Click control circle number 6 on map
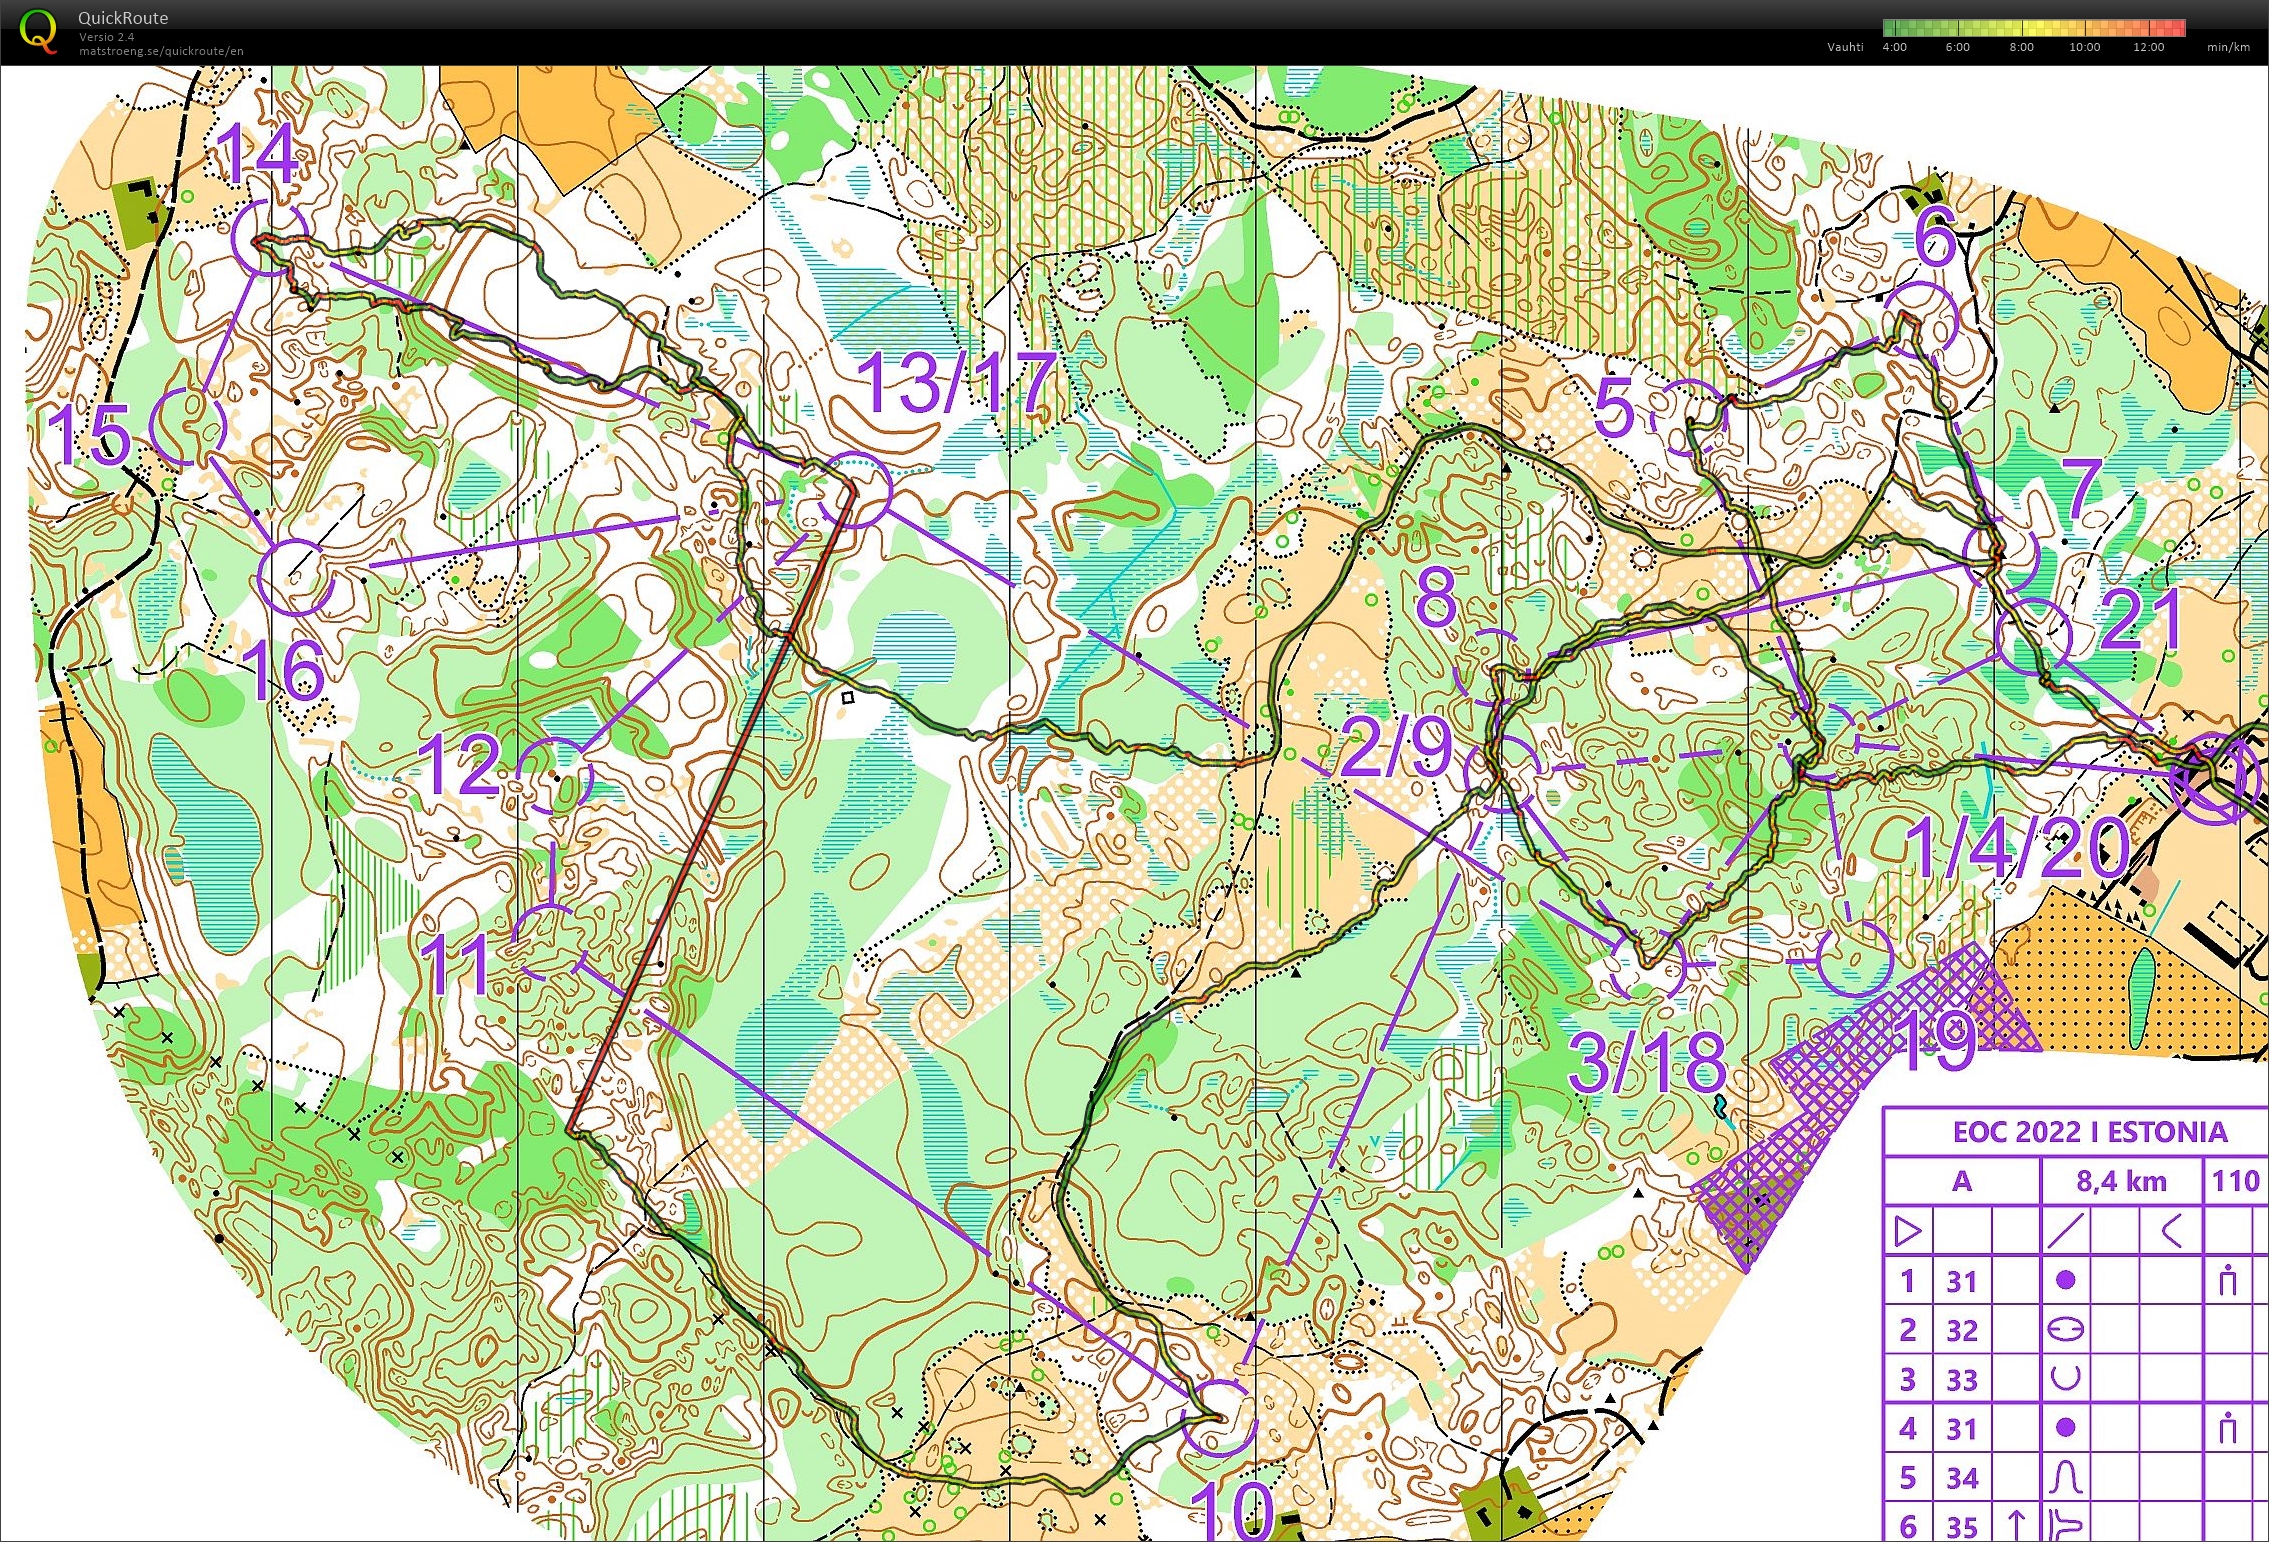Viewport: 2269px width, 1542px height. pyautogui.click(x=1923, y=319)
